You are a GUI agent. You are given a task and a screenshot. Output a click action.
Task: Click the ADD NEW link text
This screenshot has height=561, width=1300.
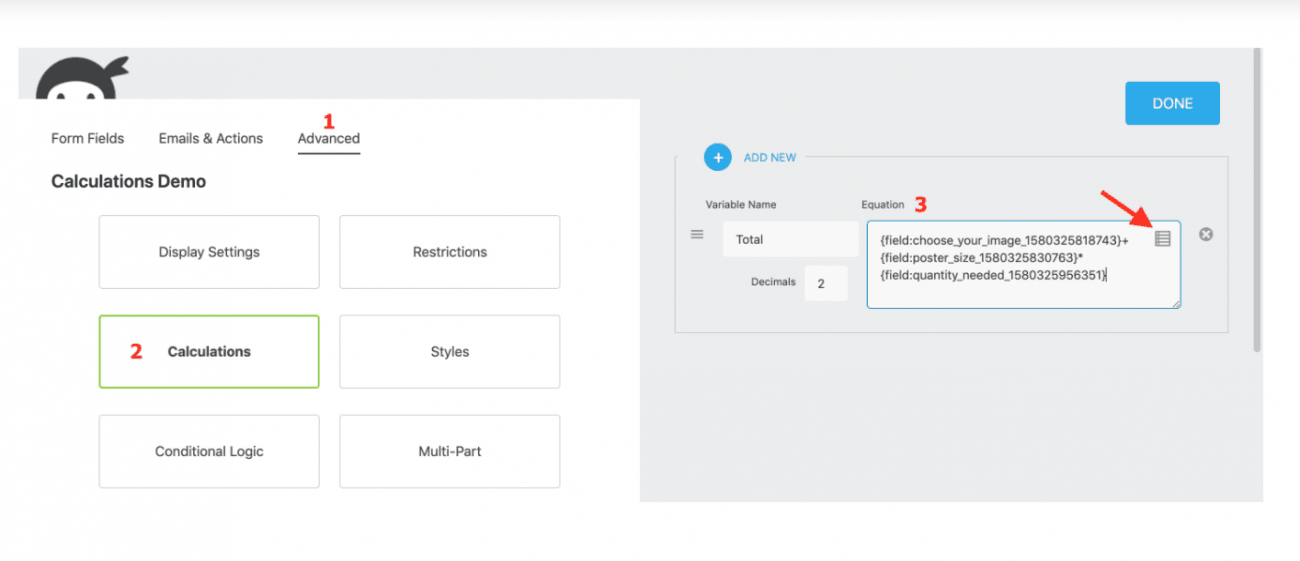pyautogui.click(x=770, y=158)
